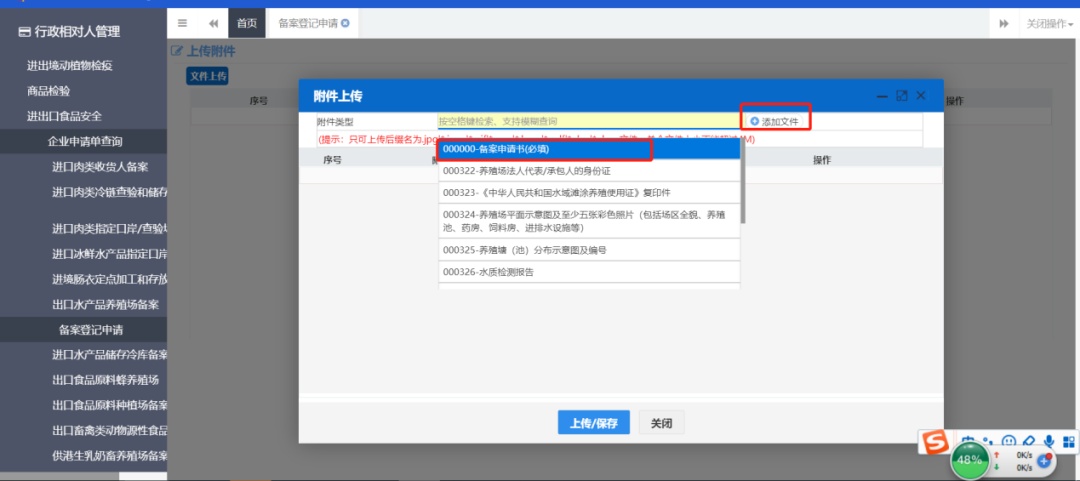The height and width of the screenshot is (481, 1080).
Task: Click the Sogou input method S icon
Action: [x=934, y=441]
